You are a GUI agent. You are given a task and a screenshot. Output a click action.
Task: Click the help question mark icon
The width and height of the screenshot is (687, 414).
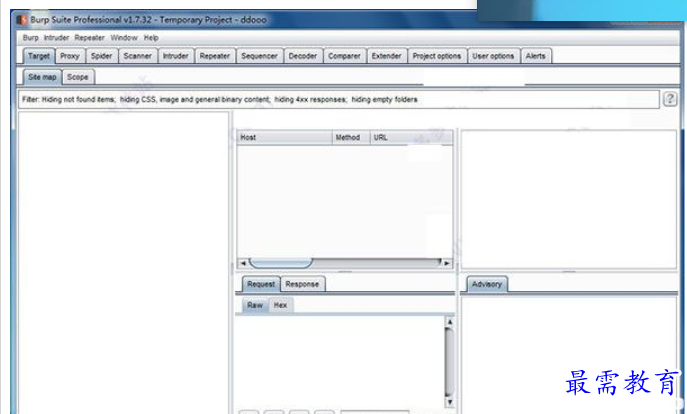[669, 99]
